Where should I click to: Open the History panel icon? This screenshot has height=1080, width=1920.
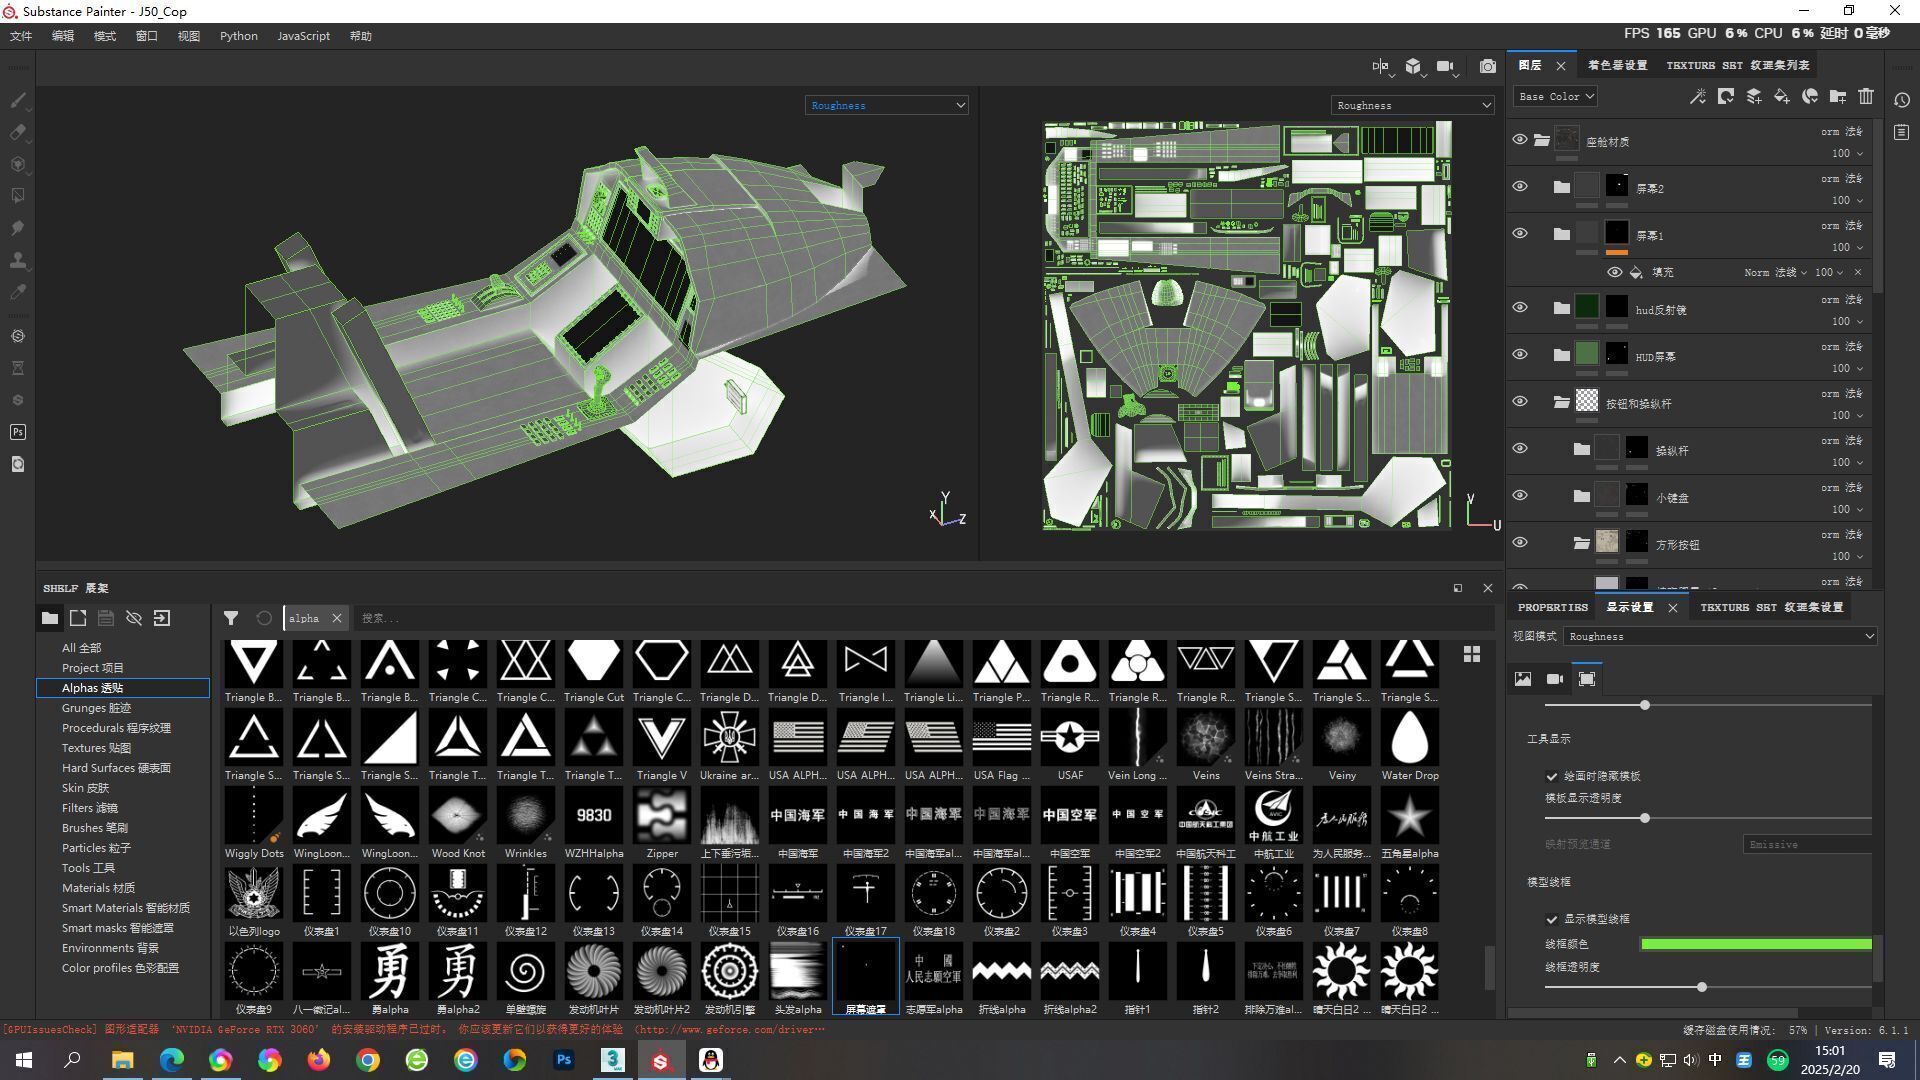1902,100
